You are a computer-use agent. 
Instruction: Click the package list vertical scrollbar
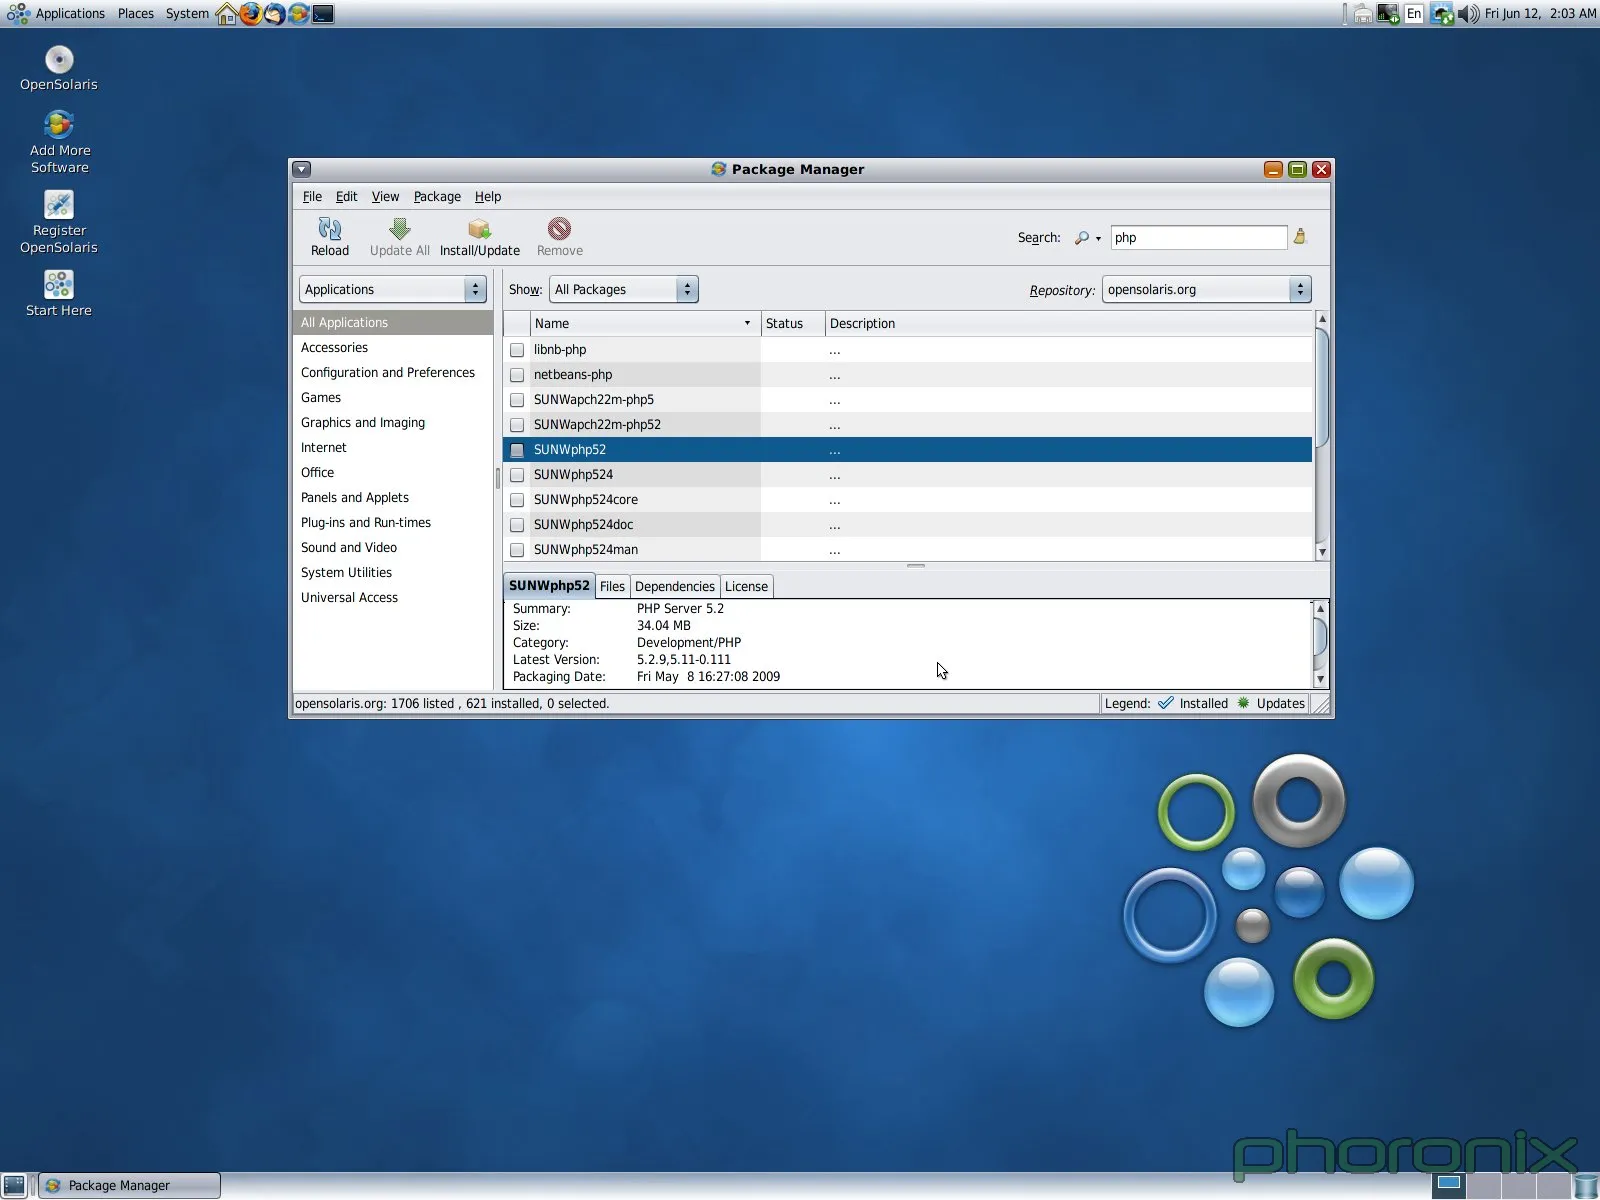coord(1322,435)
